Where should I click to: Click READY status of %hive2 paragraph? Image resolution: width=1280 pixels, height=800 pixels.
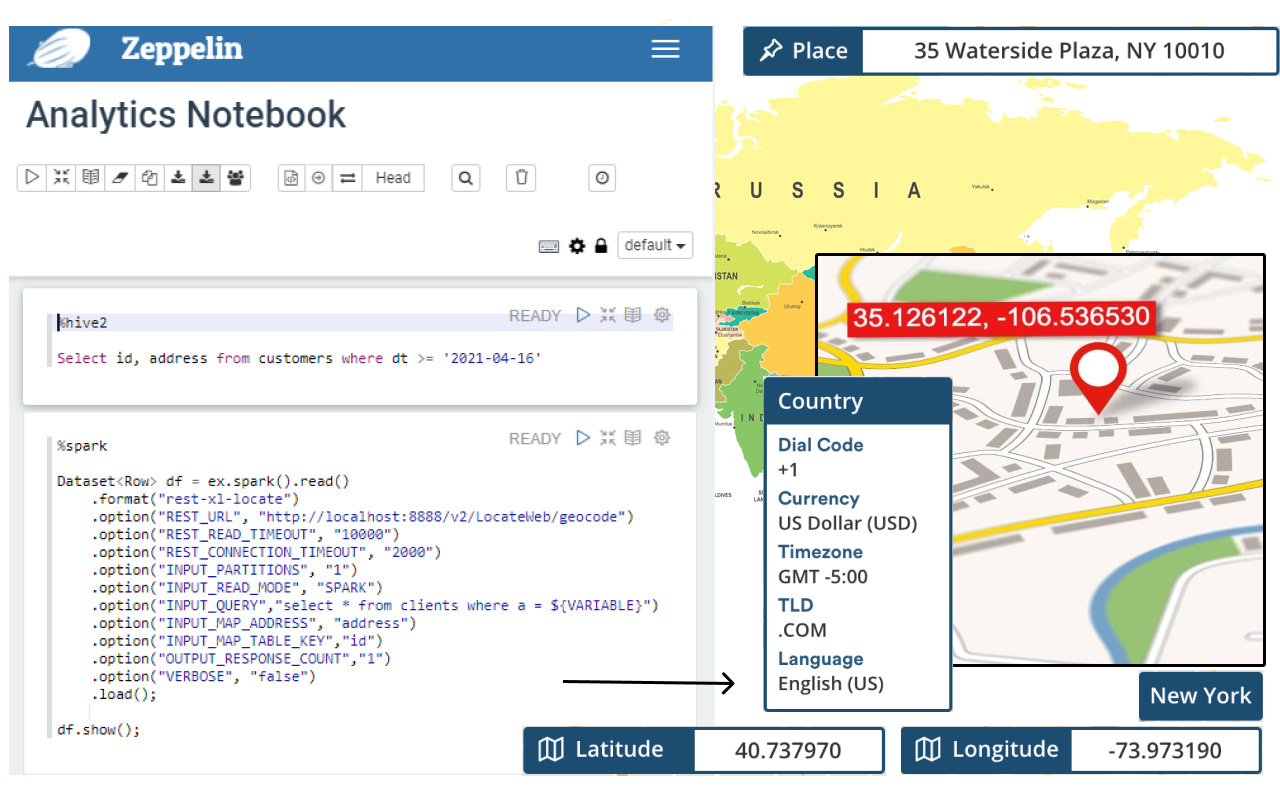click(535, 316)
